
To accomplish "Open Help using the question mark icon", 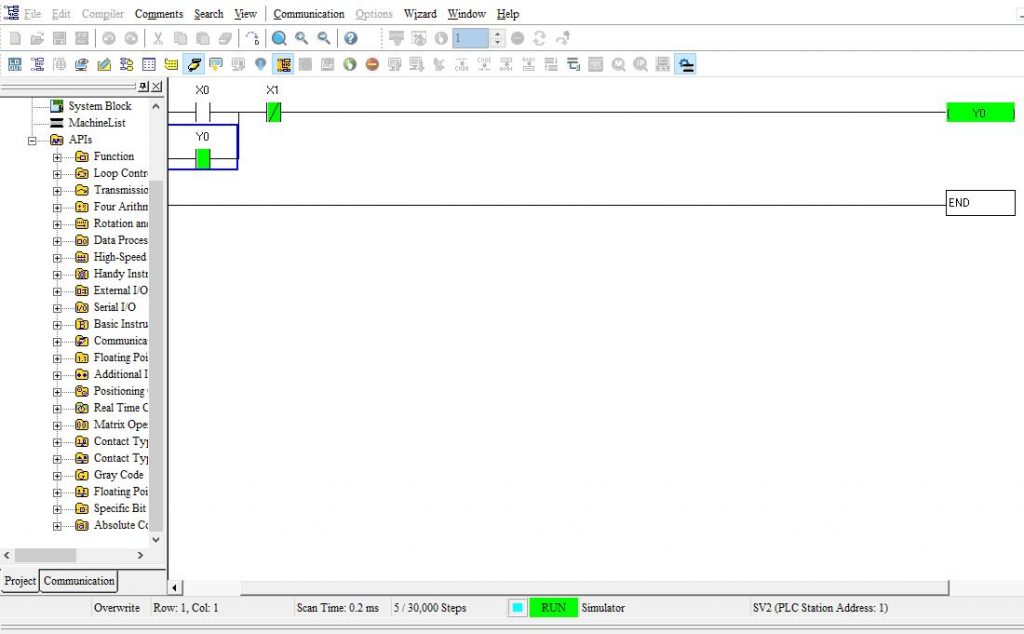I will click(350, 37).
